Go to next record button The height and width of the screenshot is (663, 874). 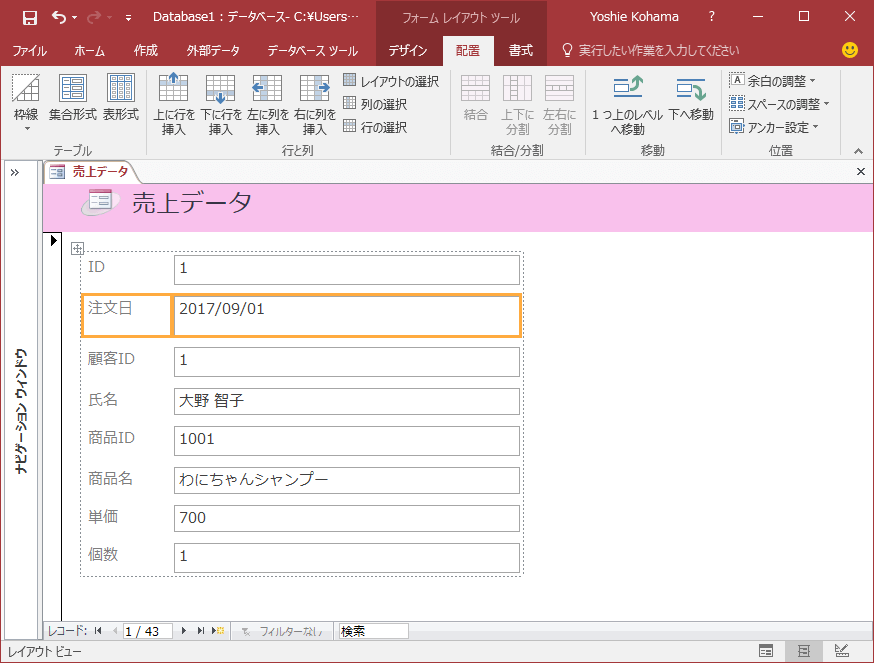coord(184,631)
